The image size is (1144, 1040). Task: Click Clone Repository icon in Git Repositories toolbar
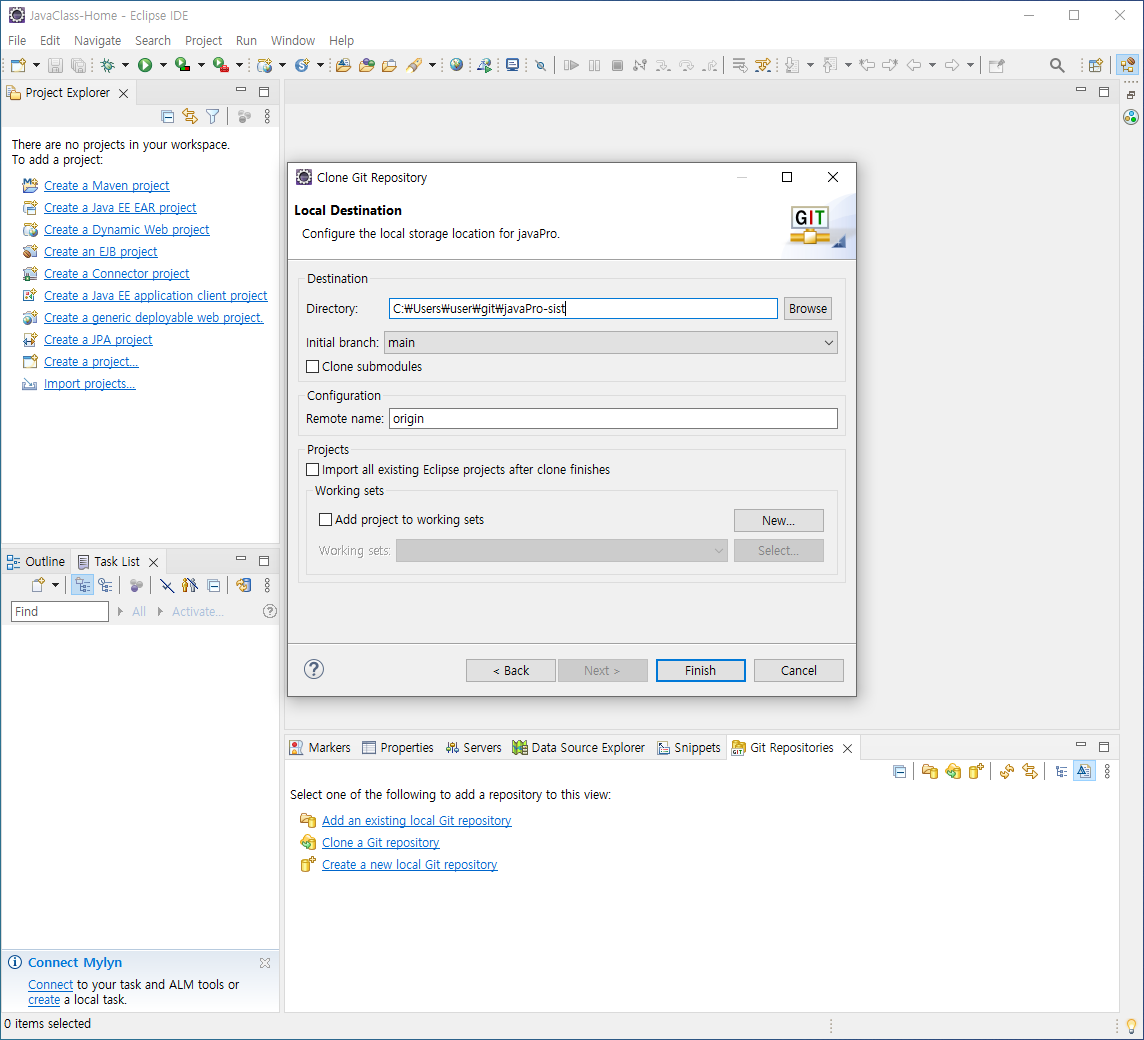953,771
